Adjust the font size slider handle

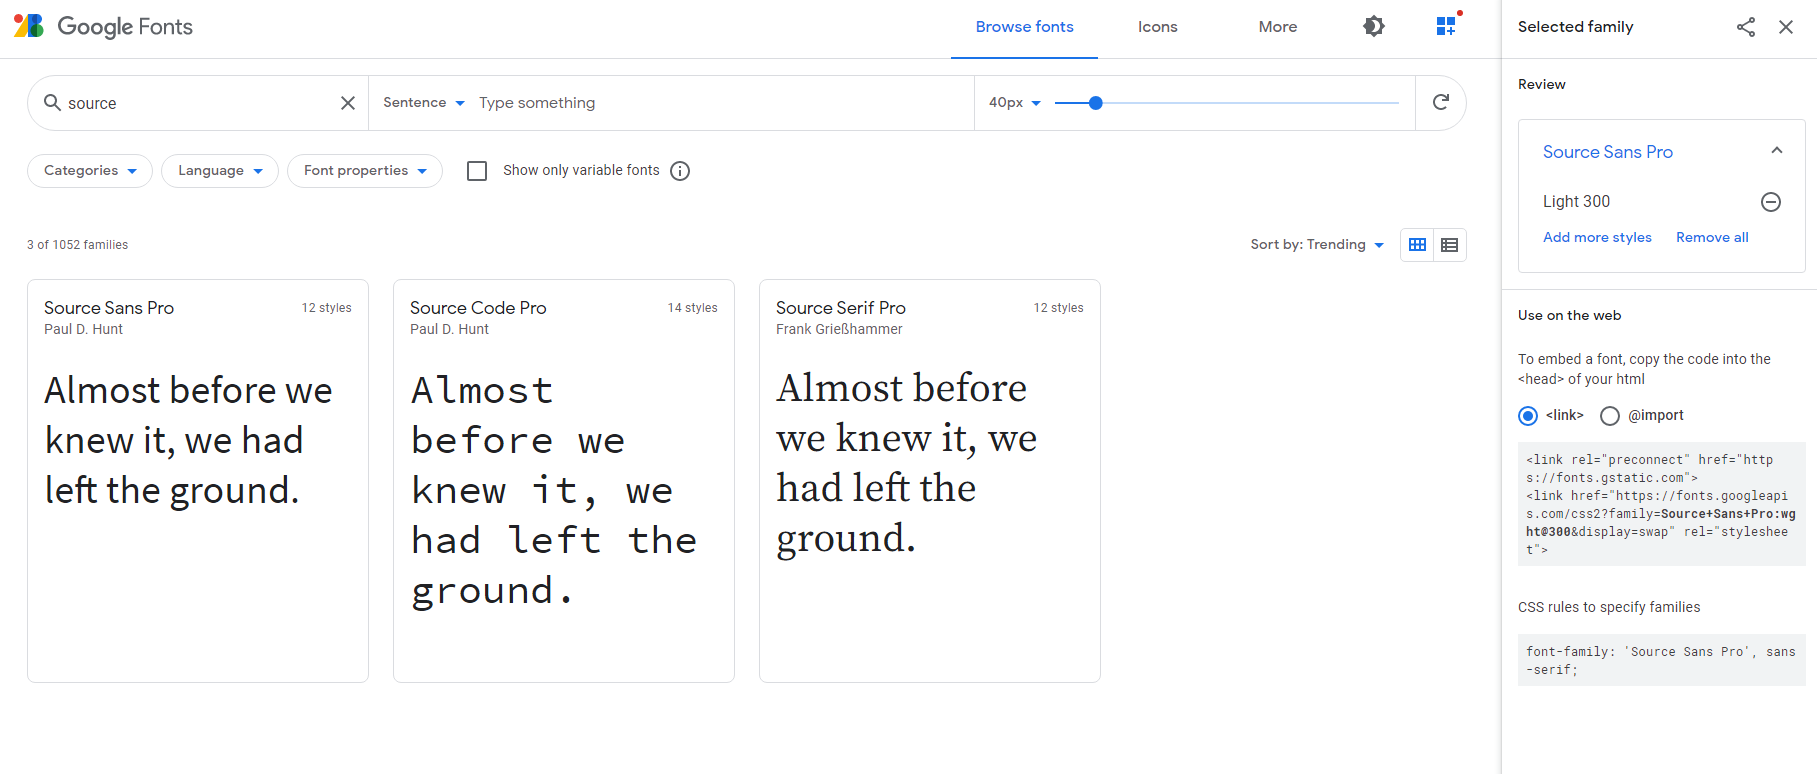[x=1096, y=103]
